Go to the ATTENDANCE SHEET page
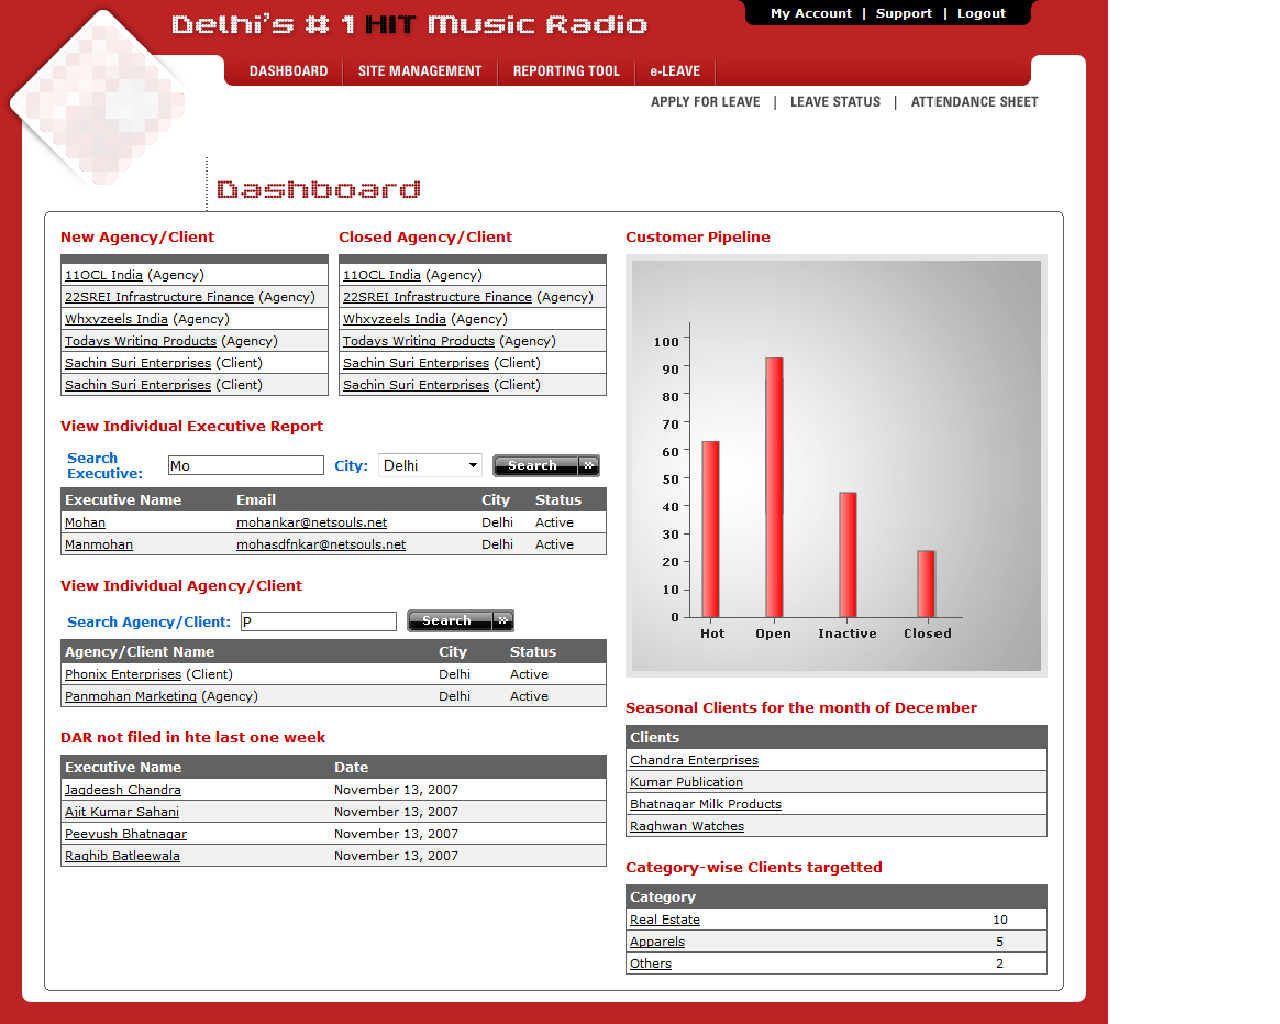The width and height of the screenshot is (1280, 1024). (x=974, y=102)
